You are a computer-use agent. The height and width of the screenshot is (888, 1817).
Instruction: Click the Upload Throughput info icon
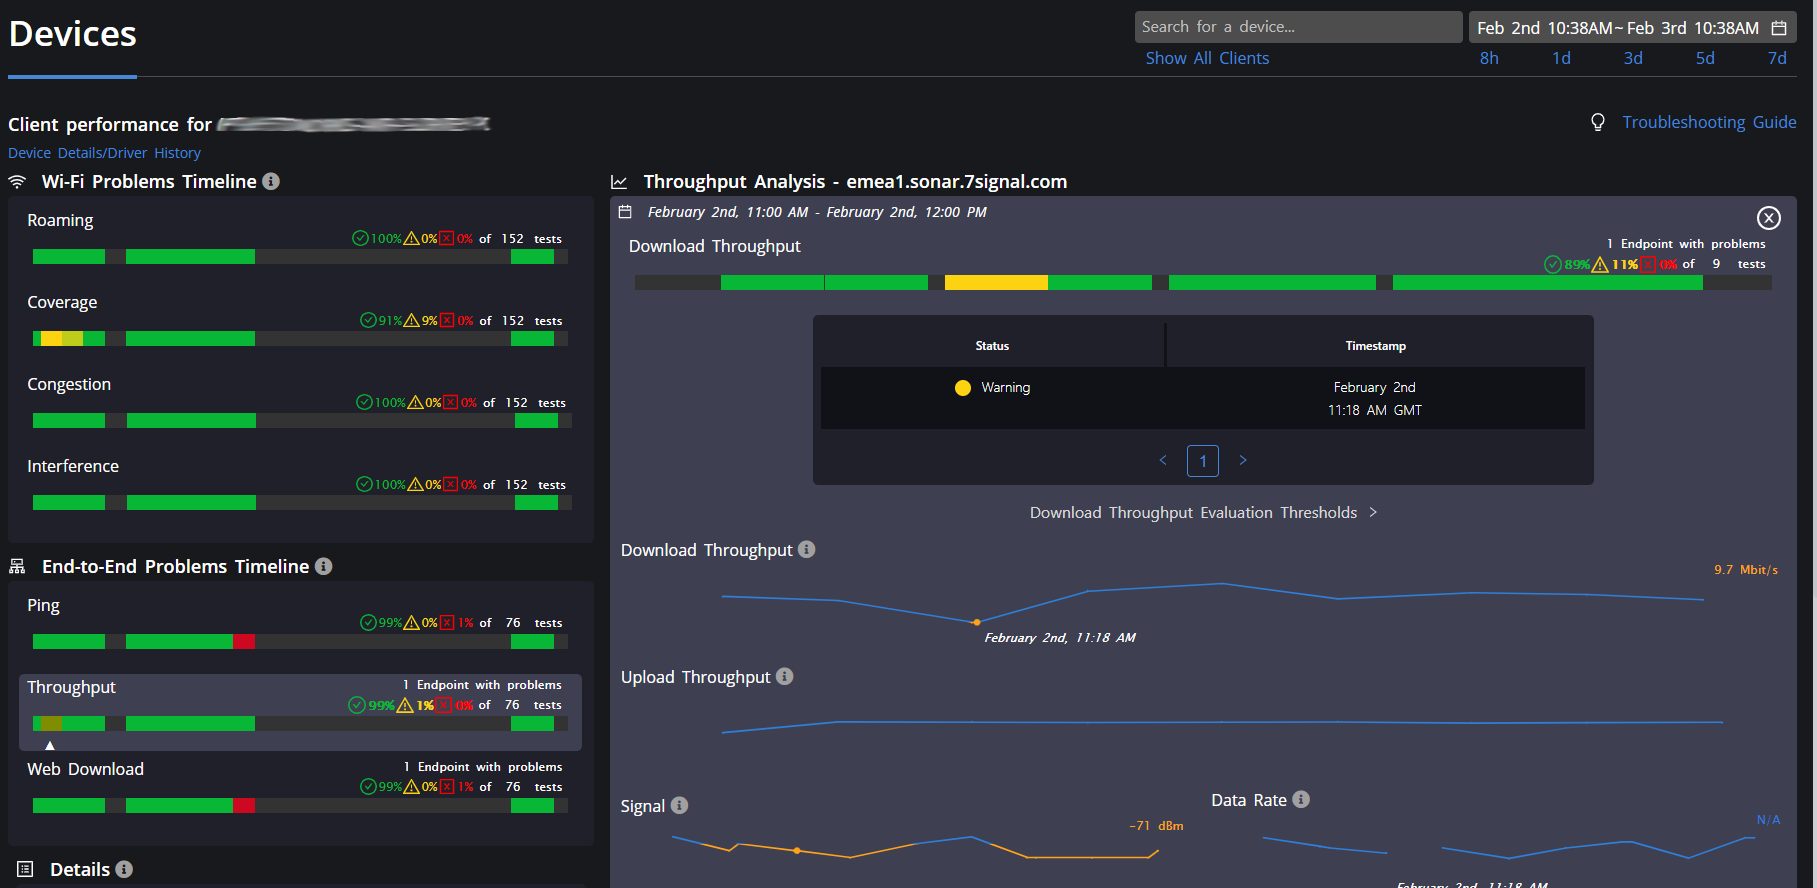pyautogui.click(x=785, y=676)
